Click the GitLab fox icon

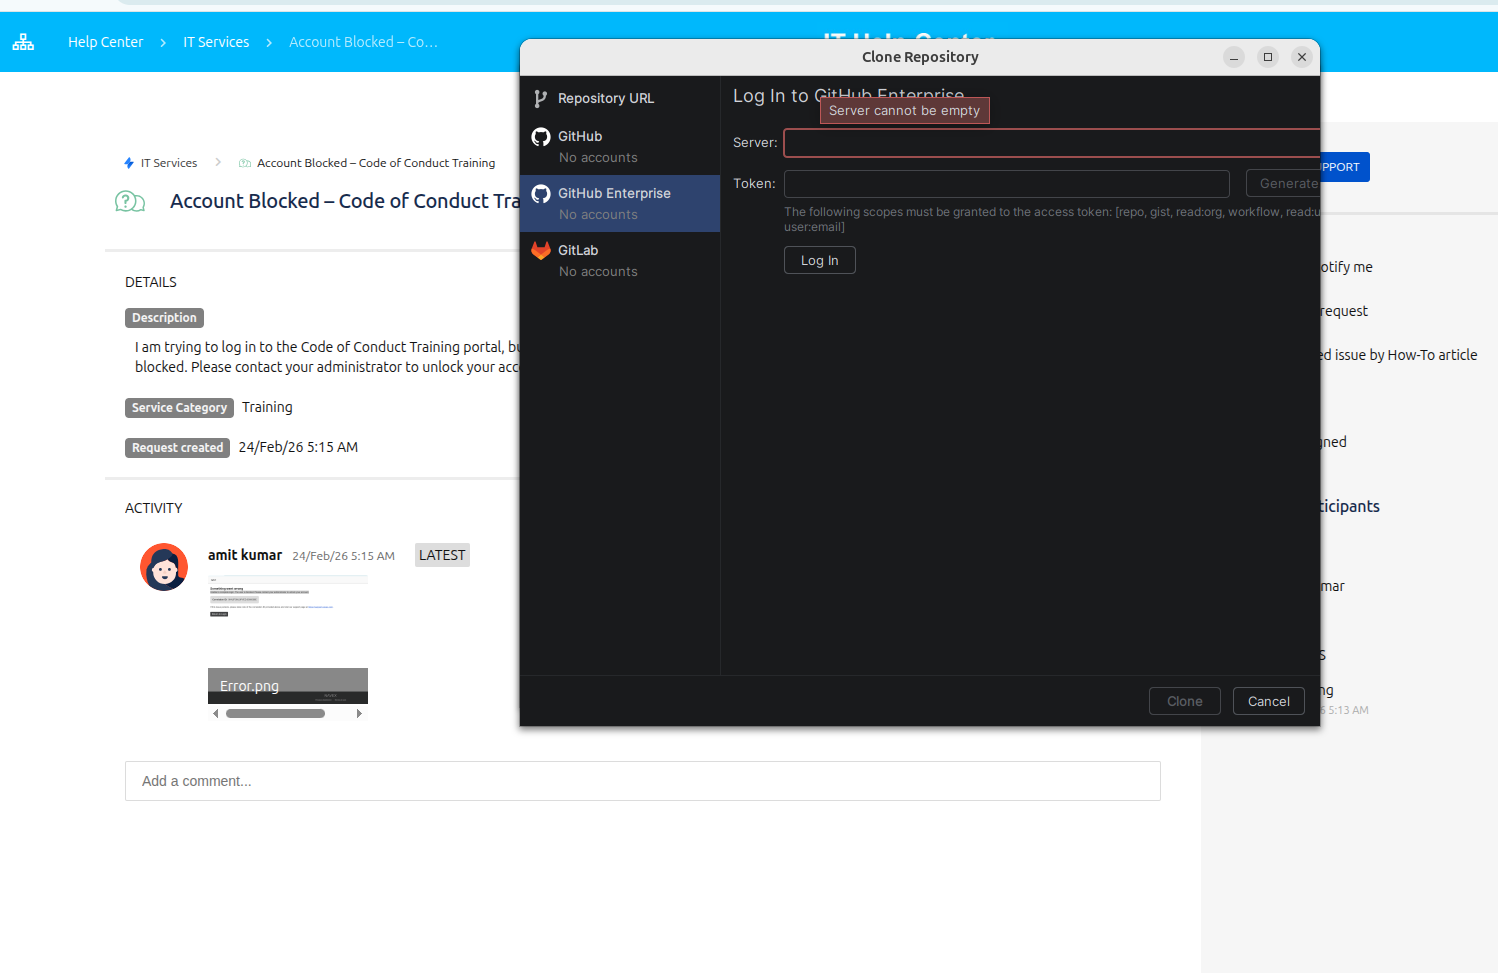(541, 251)
